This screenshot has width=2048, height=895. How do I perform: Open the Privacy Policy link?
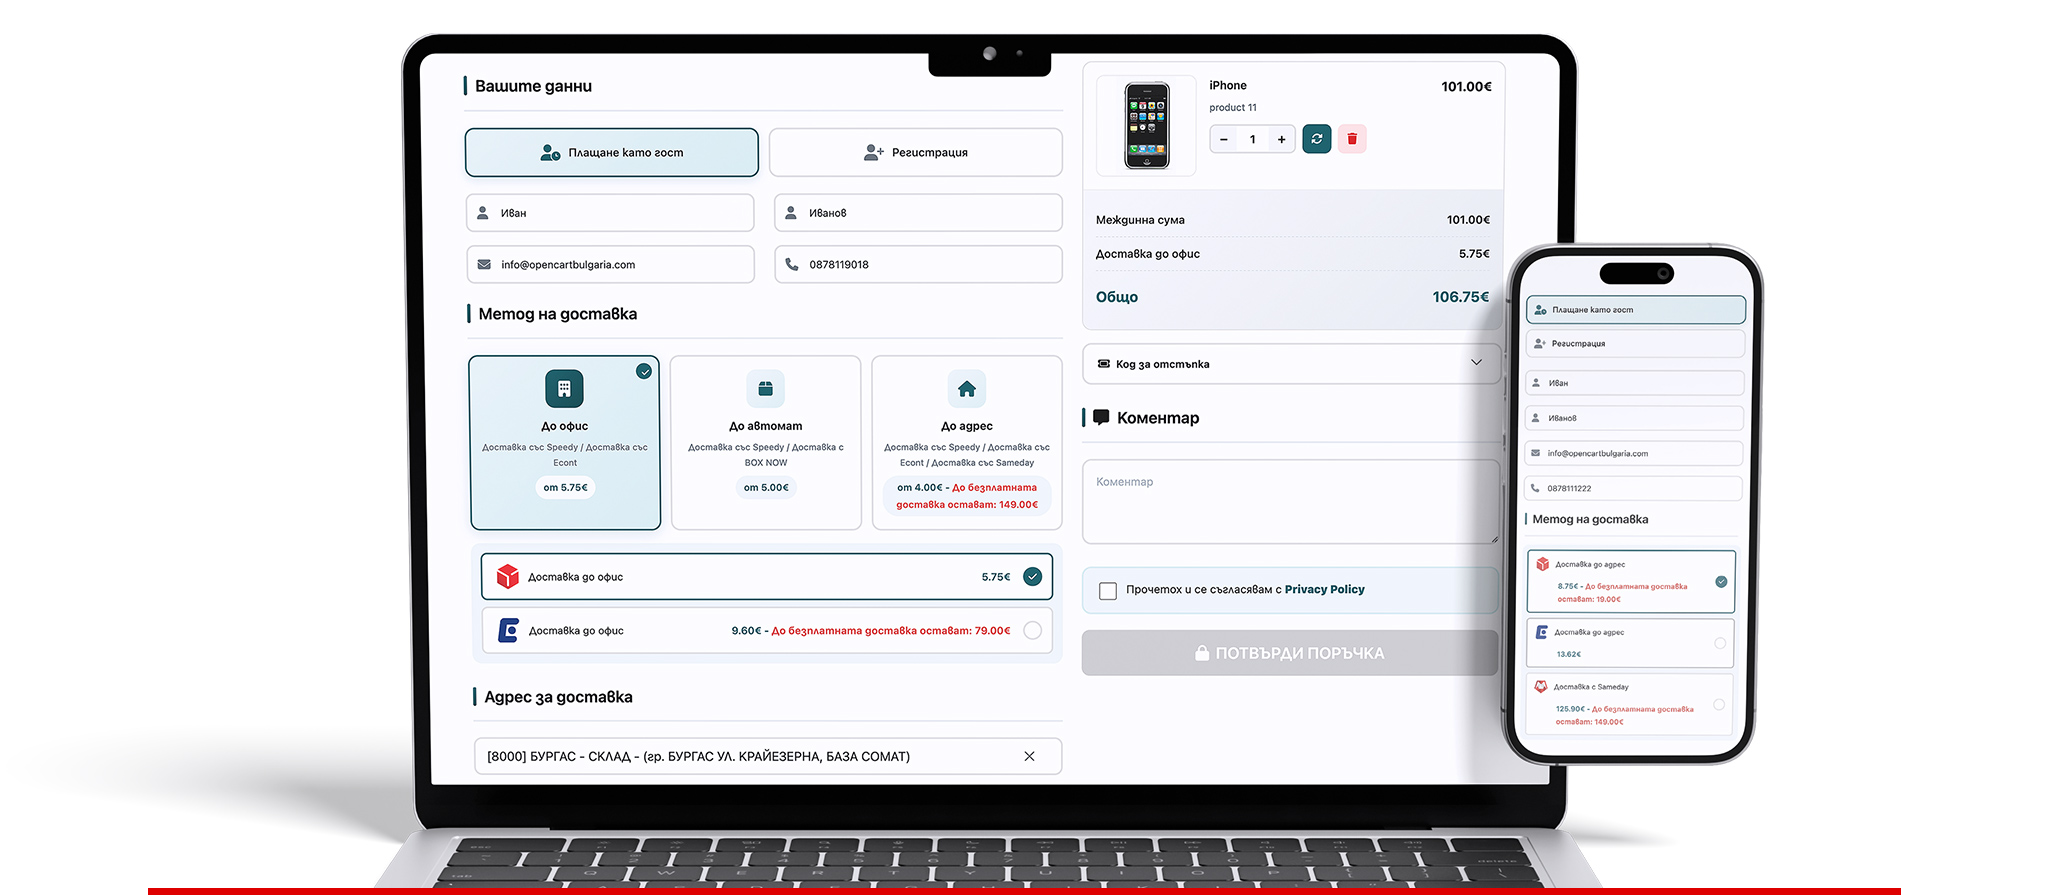point(1324,590)
